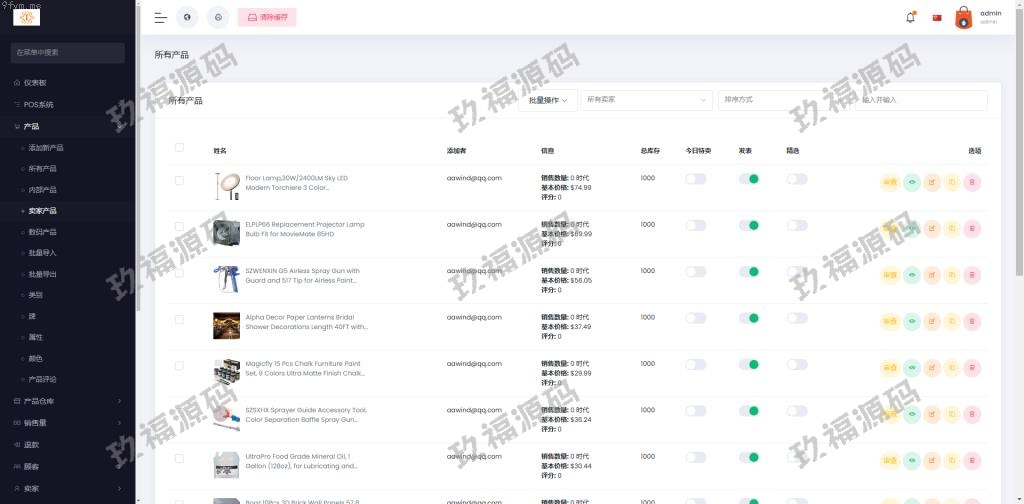Click the hamburger menu toggle icon
The width and height of the screenshot is (1024, 504).
point(160,17)
